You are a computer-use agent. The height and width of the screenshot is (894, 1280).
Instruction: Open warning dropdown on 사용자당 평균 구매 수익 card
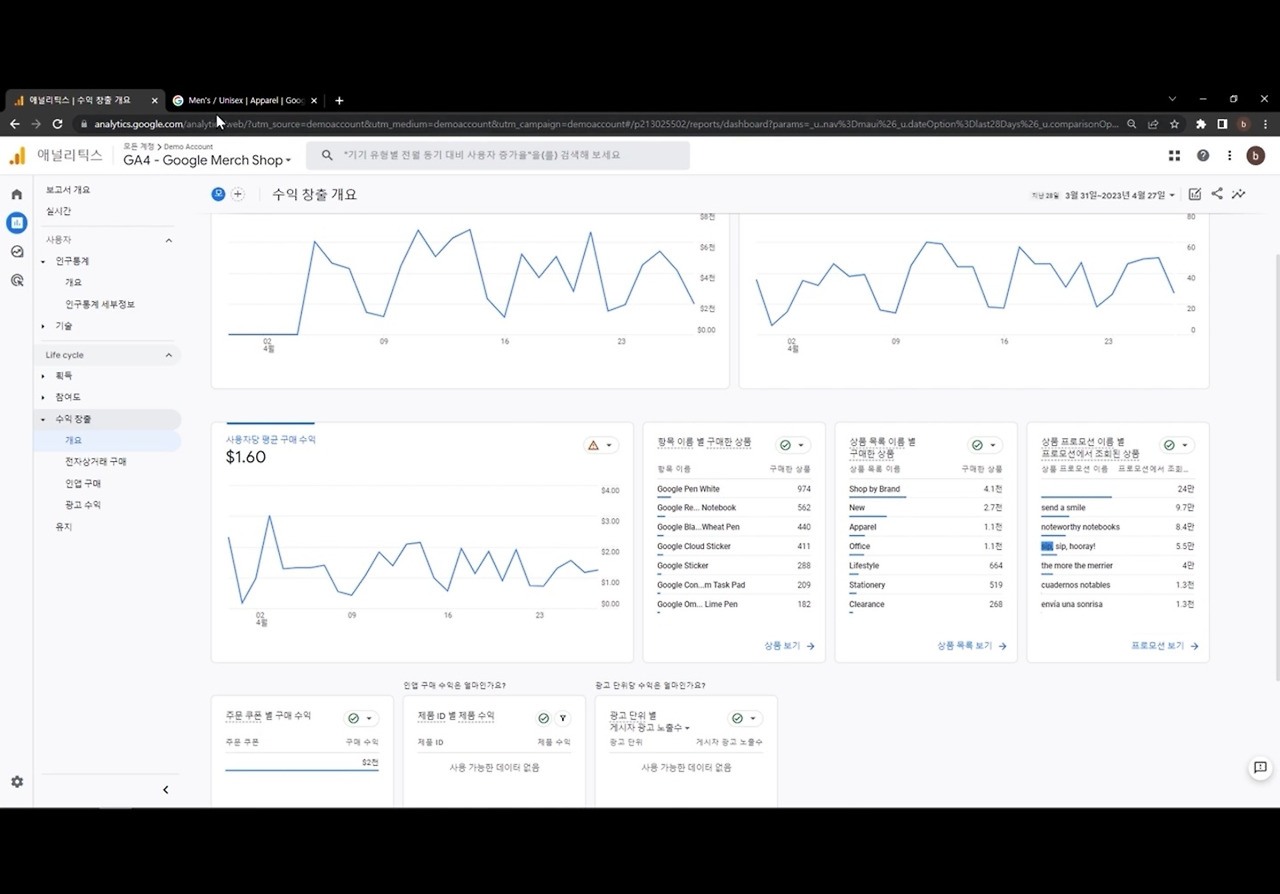pyautogui.click(x=601, y=445)
